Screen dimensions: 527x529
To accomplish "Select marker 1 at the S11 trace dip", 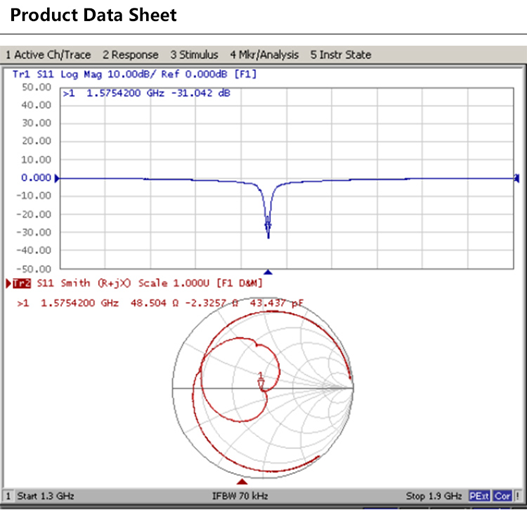I will click(x=268, y=224).
